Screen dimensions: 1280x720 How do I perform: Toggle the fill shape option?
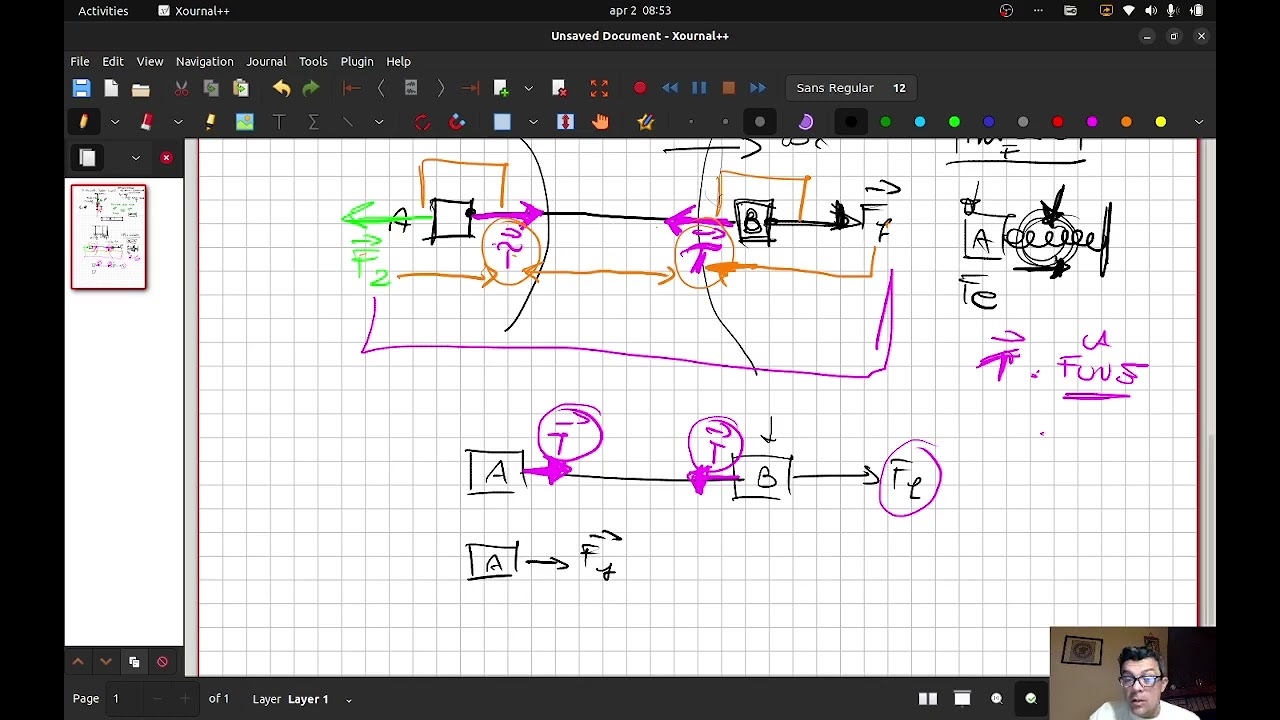(x=805, y=122)
